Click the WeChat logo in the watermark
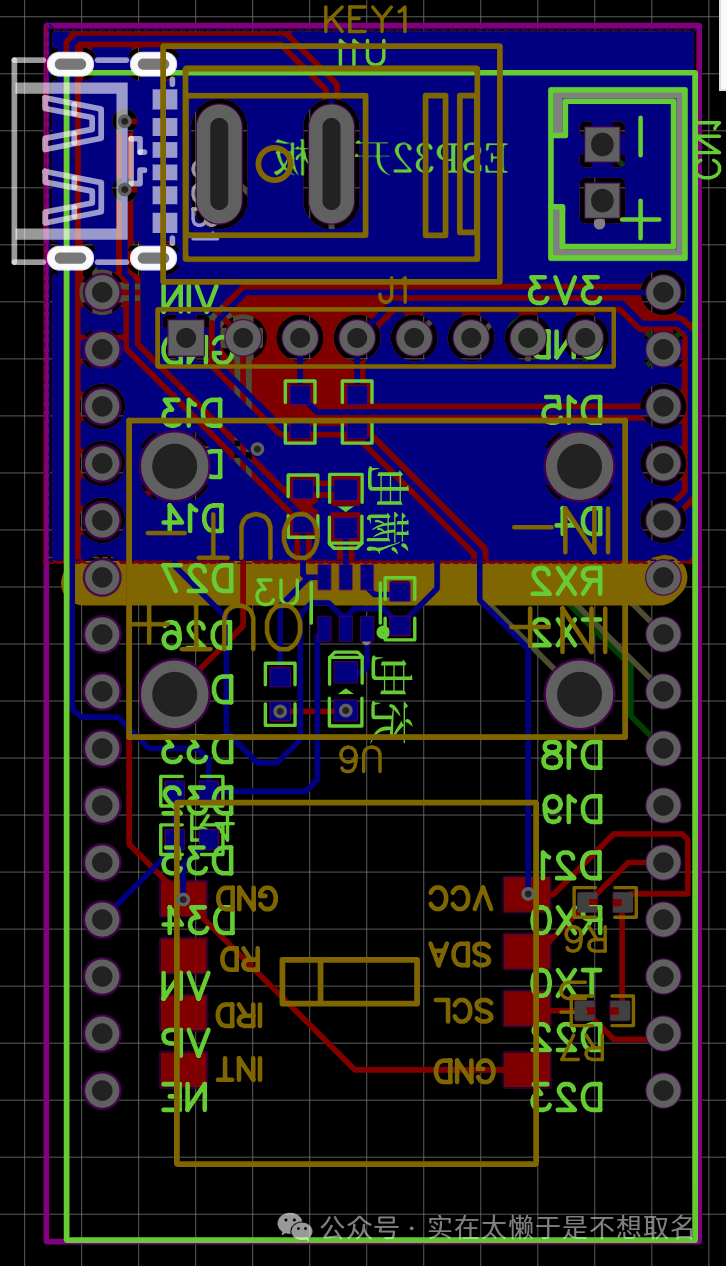 (294, 1226)
